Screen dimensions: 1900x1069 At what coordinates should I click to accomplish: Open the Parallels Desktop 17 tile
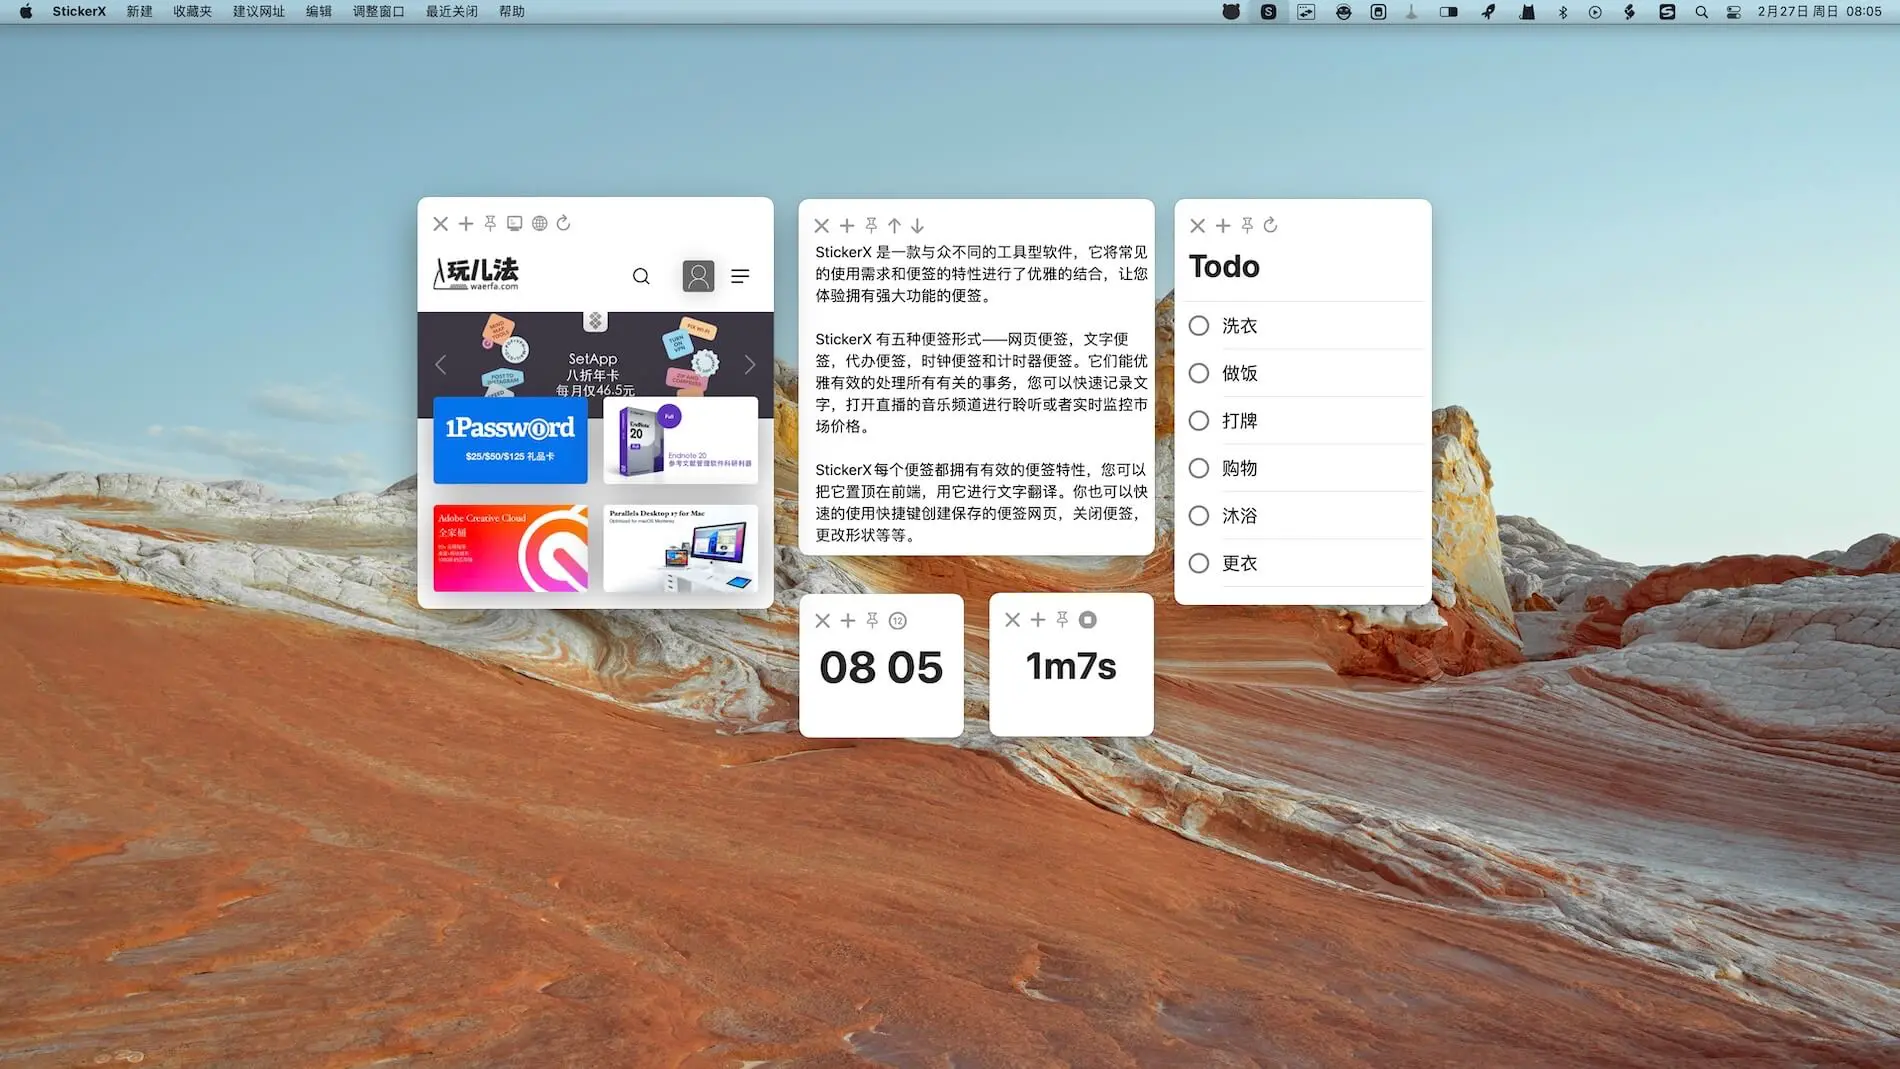[681, 548]
